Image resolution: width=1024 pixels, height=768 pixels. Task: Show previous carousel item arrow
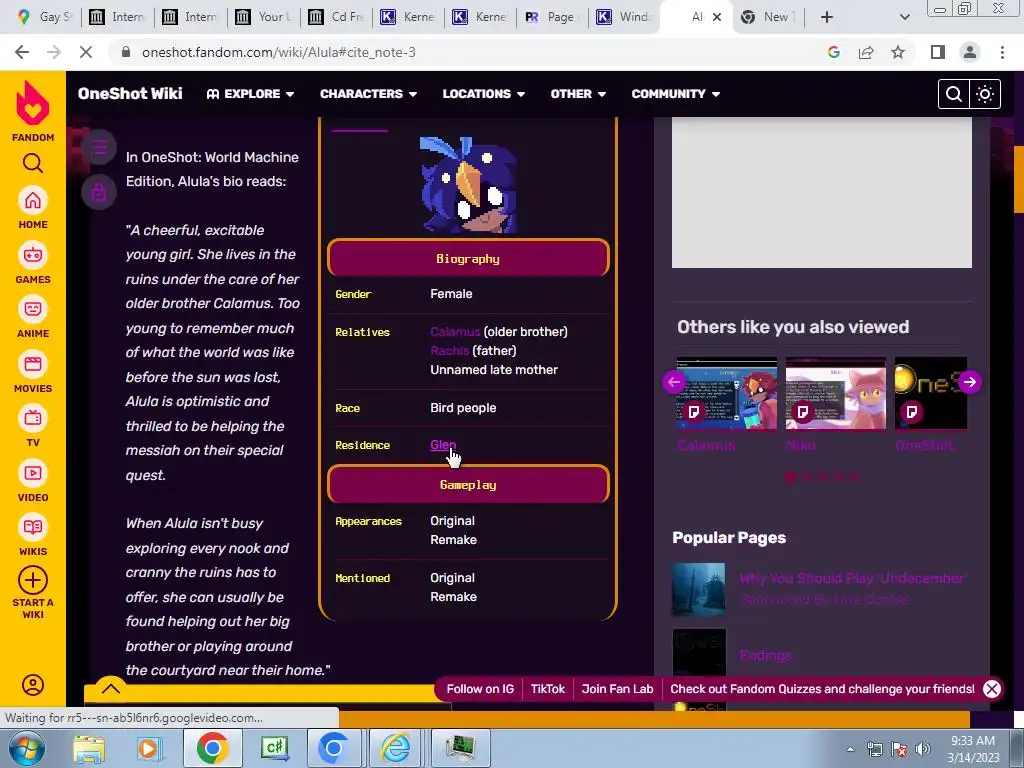[674, 382]
